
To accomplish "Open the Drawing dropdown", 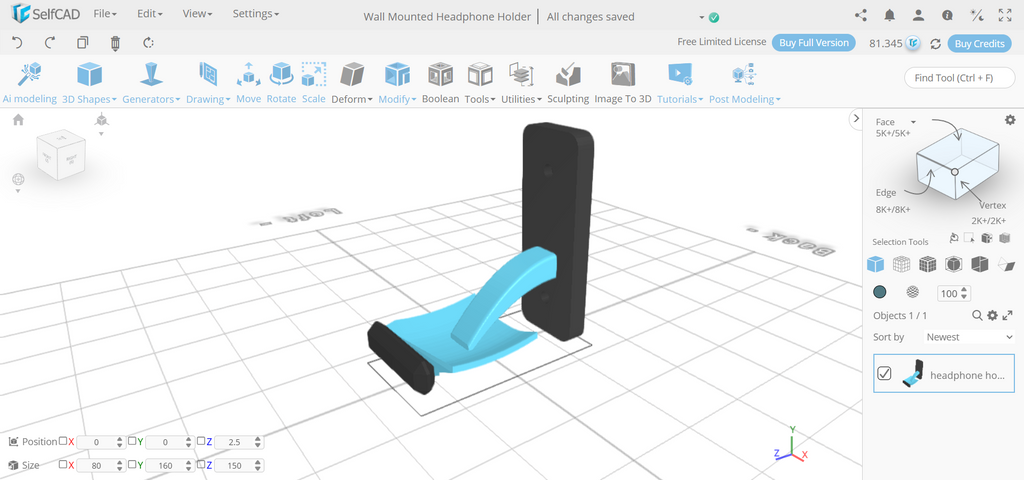I will pos(208,83).
